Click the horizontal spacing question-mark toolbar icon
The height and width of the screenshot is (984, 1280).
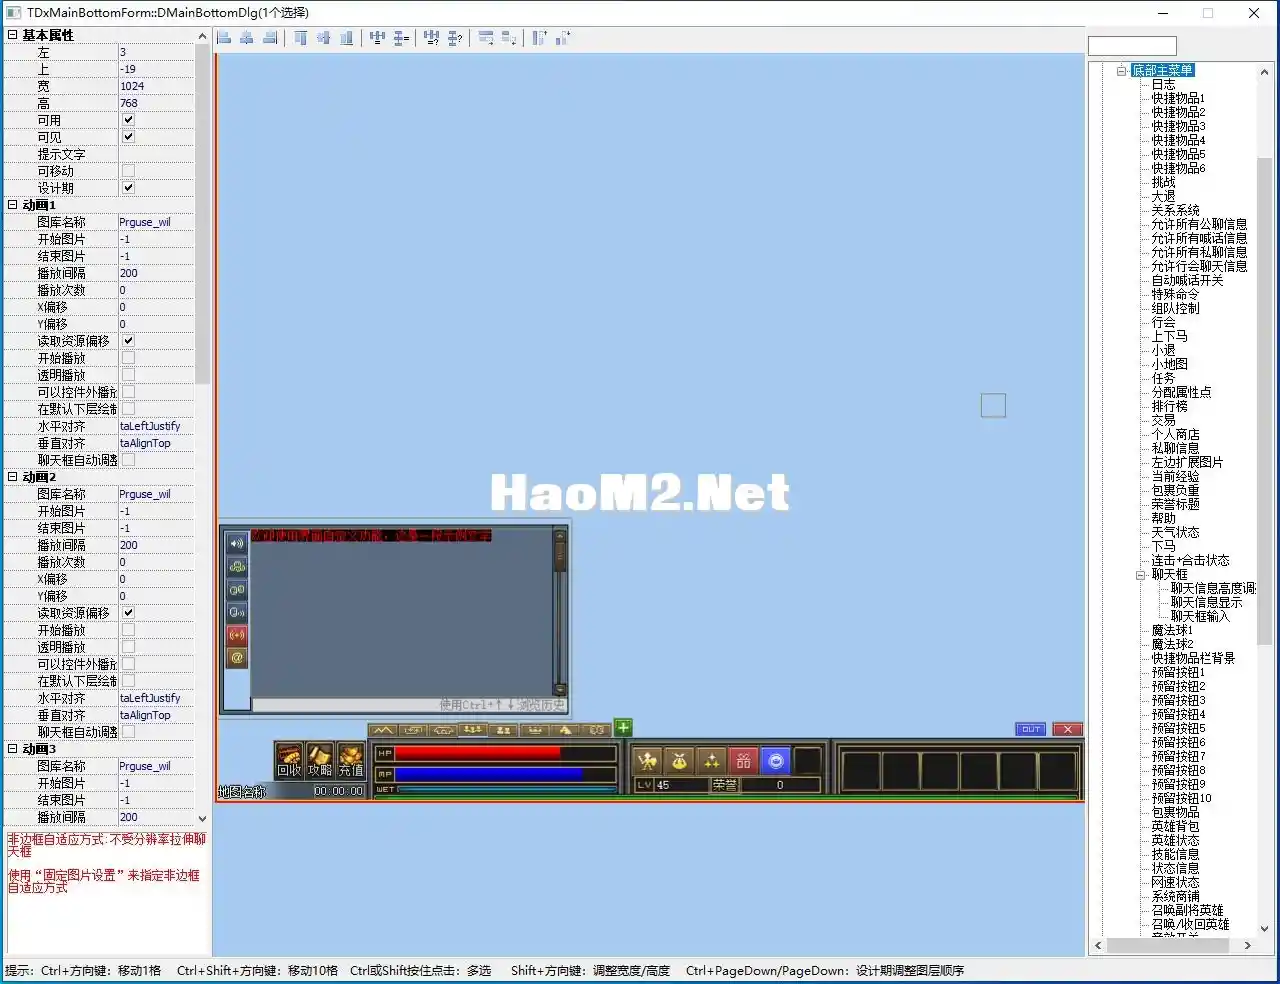[x=431, y=38]
